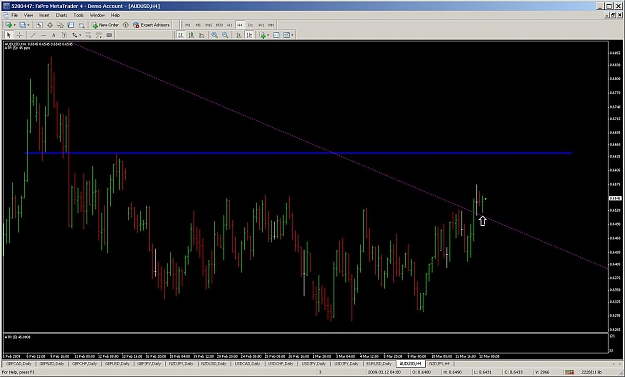Viewport: 625px width, 377px height.
Task: Open the Tools menu
Action: coord(79,15)
